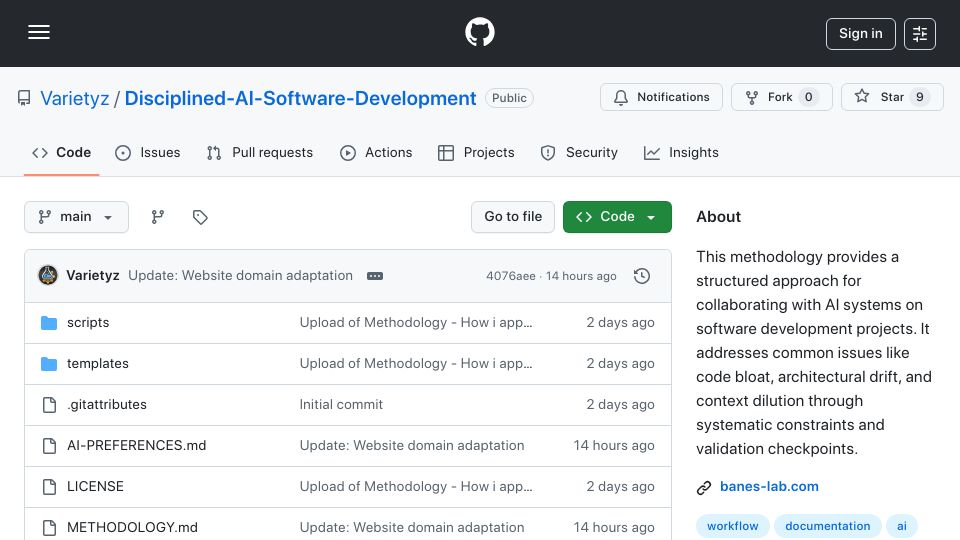Fork this repository

[x=781, y=97]
